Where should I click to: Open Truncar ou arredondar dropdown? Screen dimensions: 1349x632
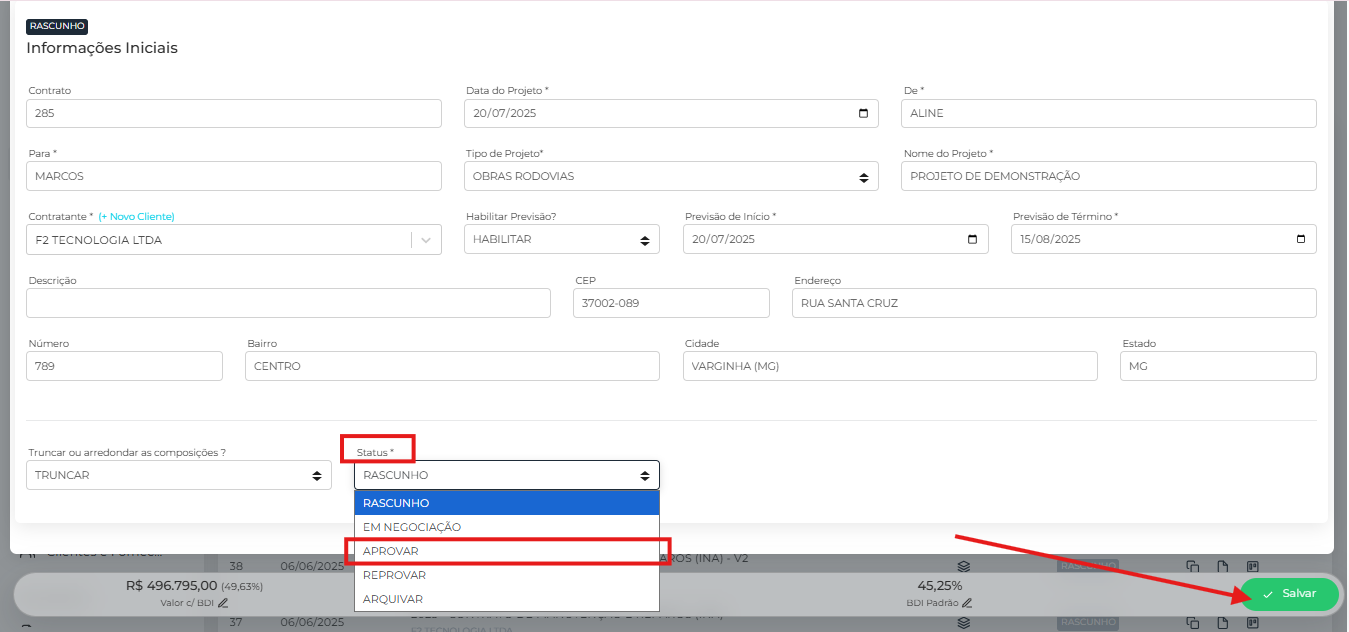[317, 475]
